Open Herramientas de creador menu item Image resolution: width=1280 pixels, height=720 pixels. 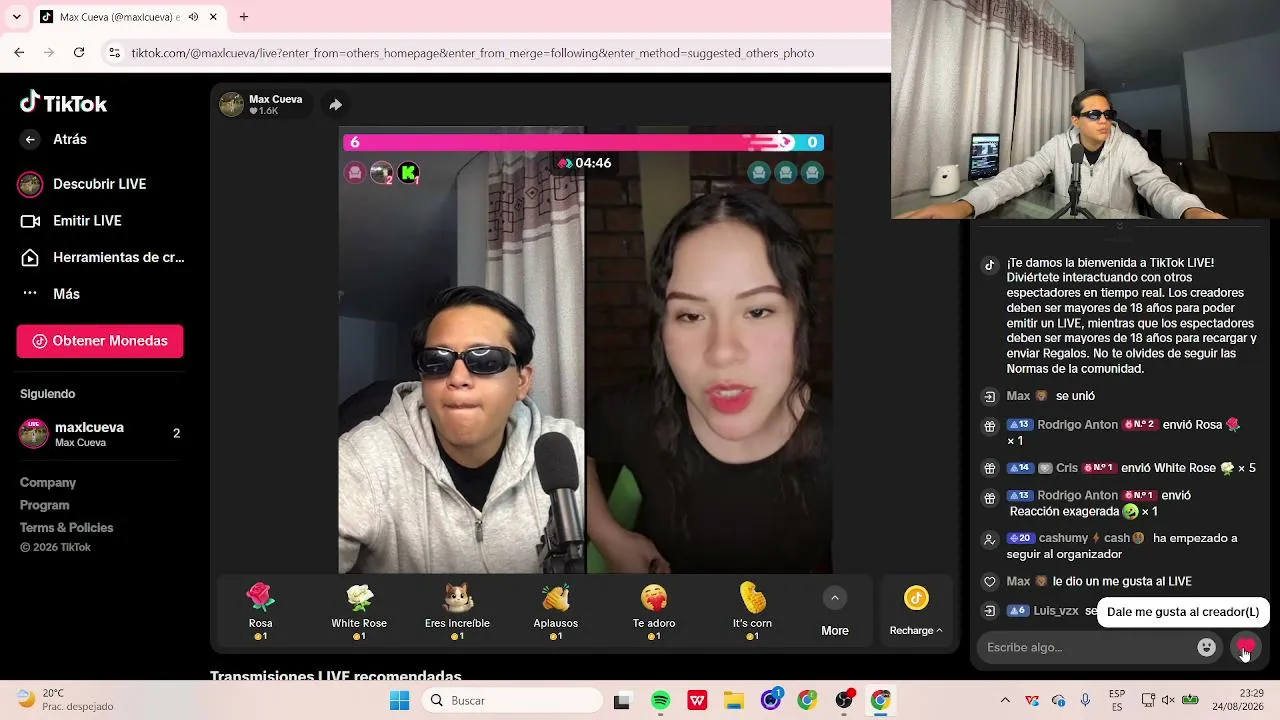coord(119,258)
